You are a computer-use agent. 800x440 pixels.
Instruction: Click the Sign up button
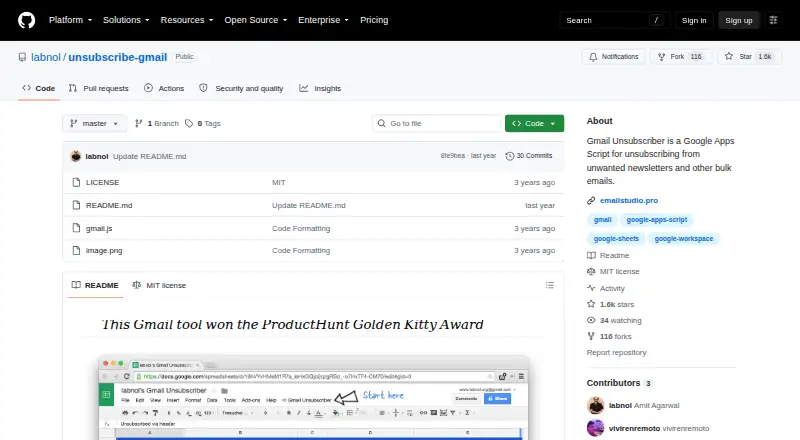[739, 20]
